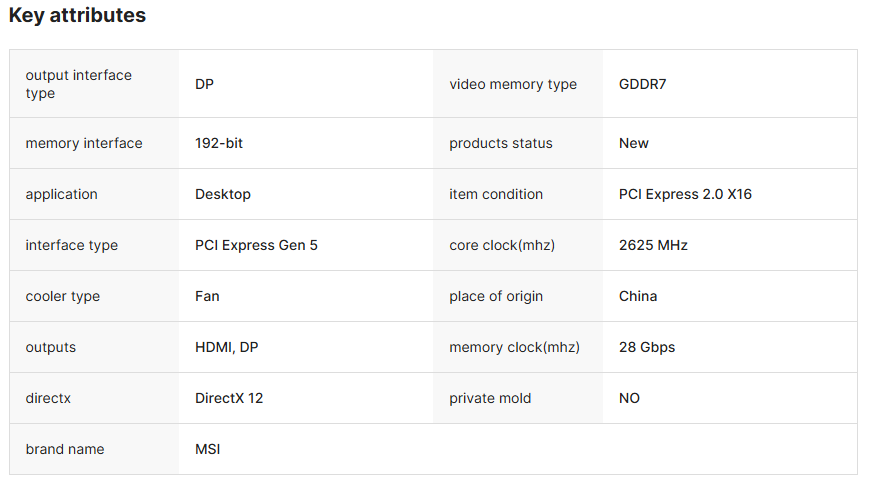Select the Desktop application value
Image resolution: width=882 pixels, height=484 pixels.
pos(223,194)
